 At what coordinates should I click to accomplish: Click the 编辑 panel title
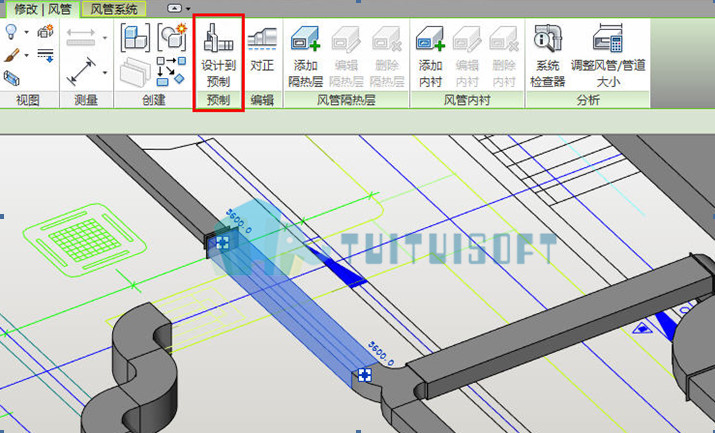pos(262,100)
